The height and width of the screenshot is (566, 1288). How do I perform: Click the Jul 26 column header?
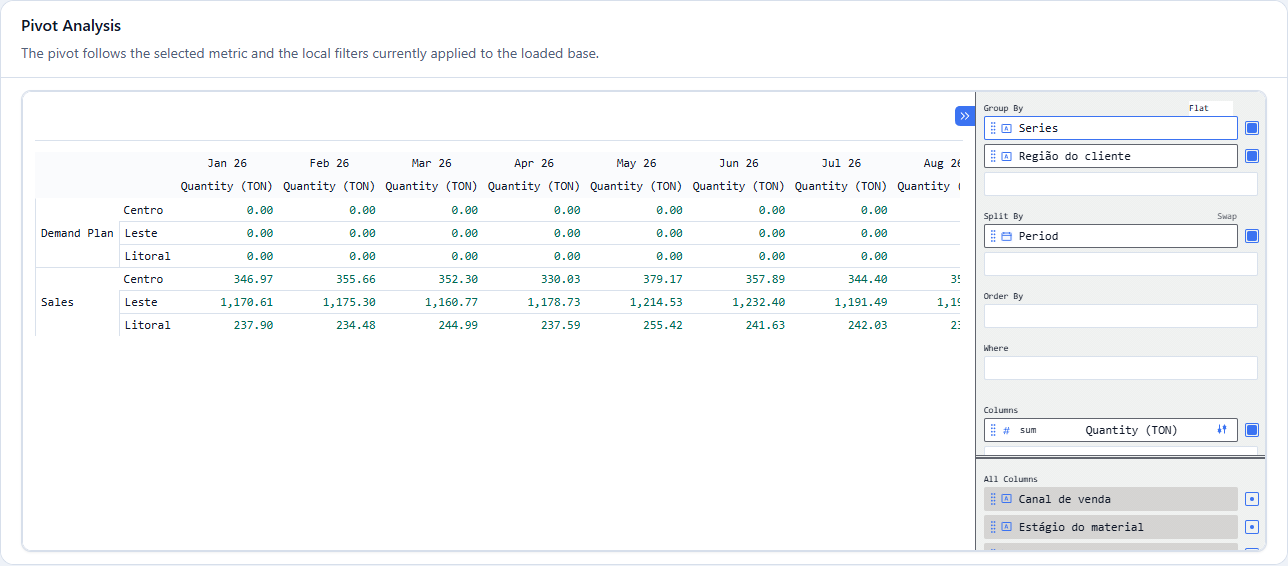point(841,163)
